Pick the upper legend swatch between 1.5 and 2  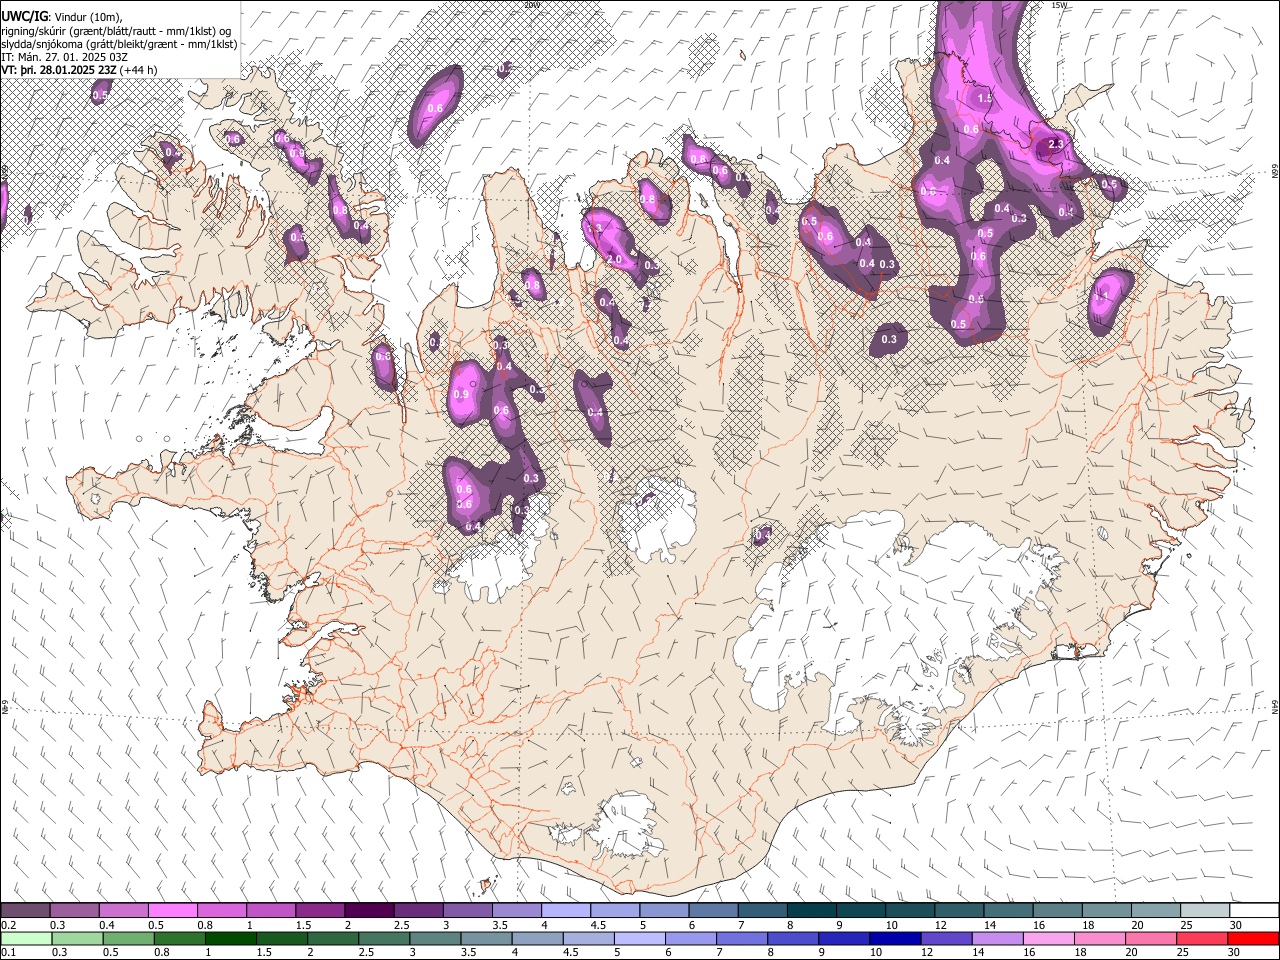[320, 910]
